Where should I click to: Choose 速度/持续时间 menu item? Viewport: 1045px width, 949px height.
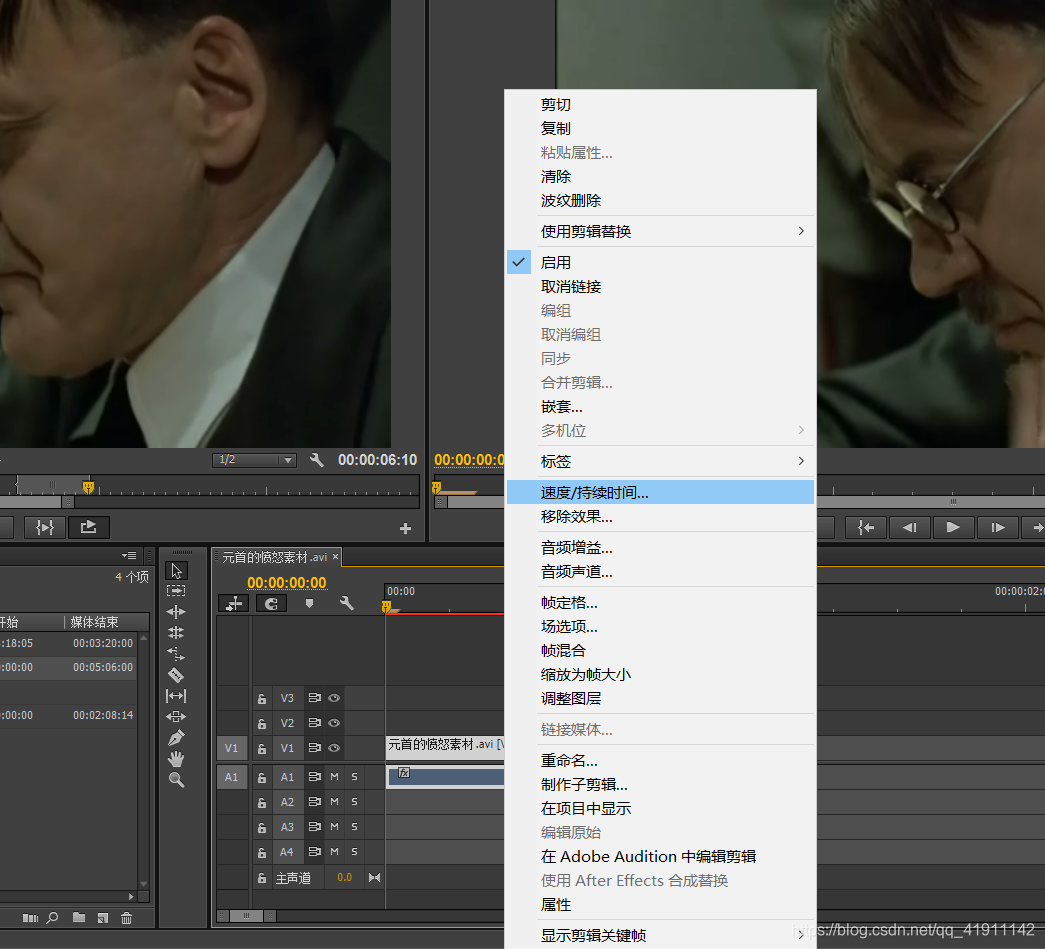660,492
